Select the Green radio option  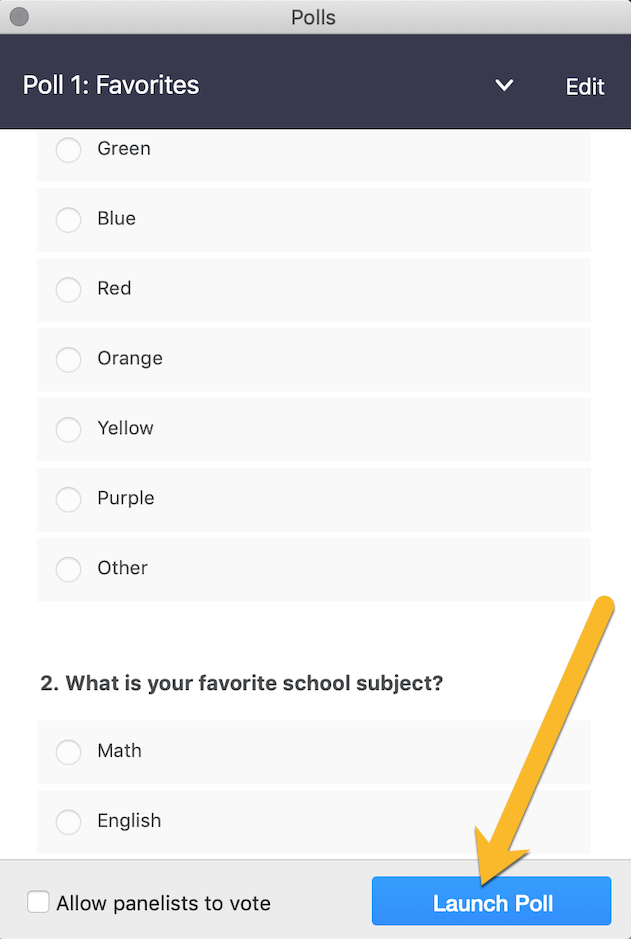(x=68, y=150)
